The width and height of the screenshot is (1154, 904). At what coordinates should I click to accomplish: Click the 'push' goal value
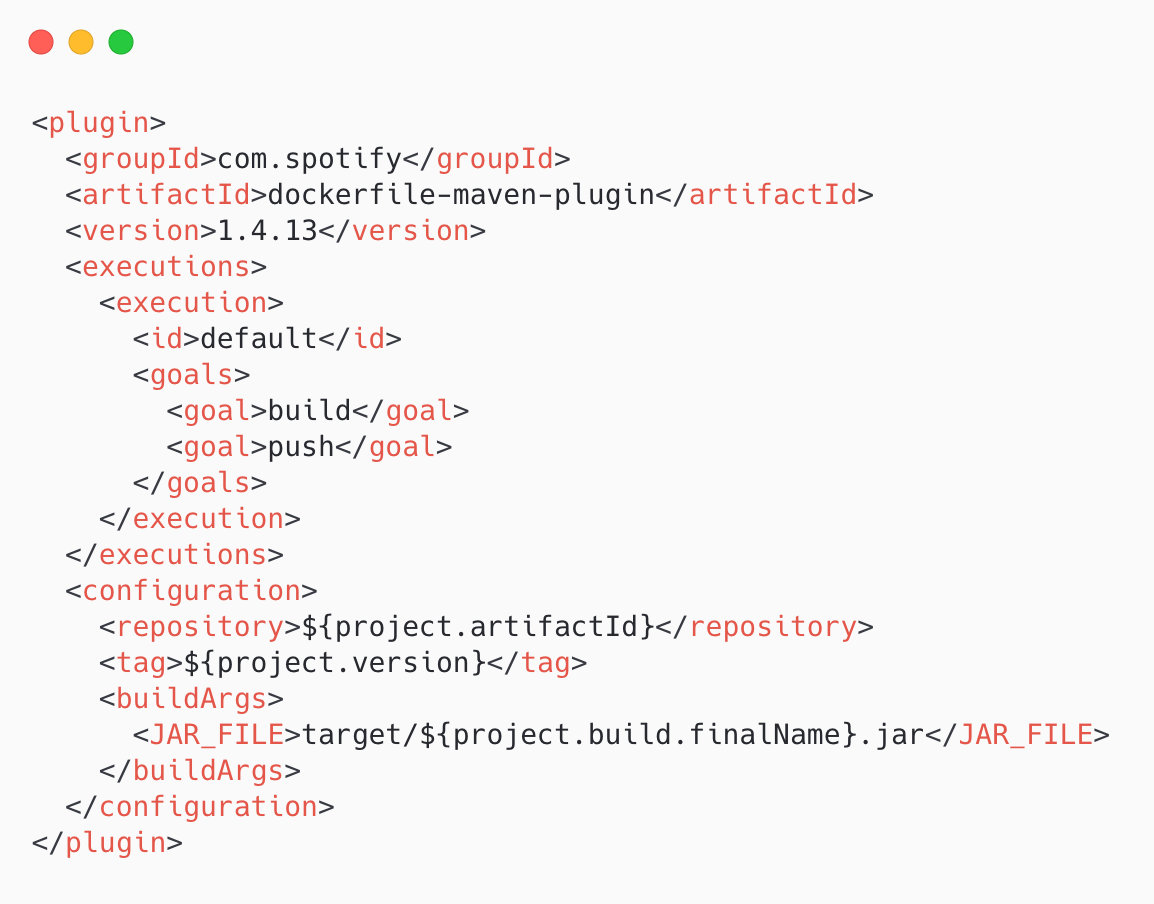300,447
